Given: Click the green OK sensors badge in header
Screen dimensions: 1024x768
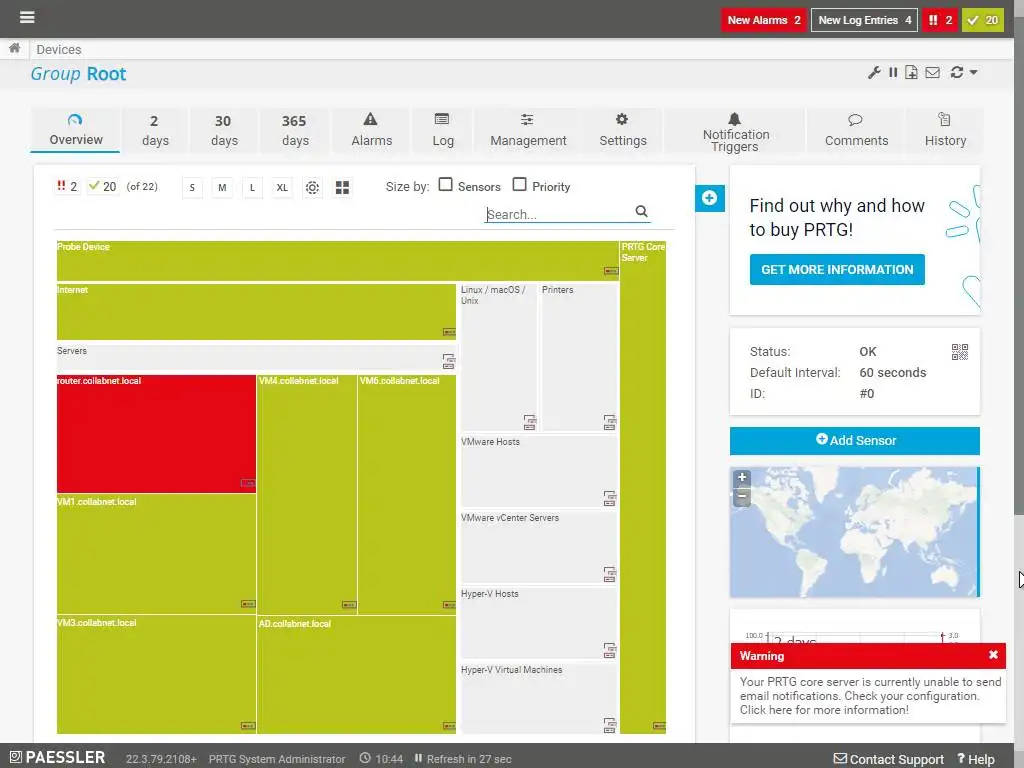Looking at the screenshot, I should pyautogui.click(x=982, y=20).
